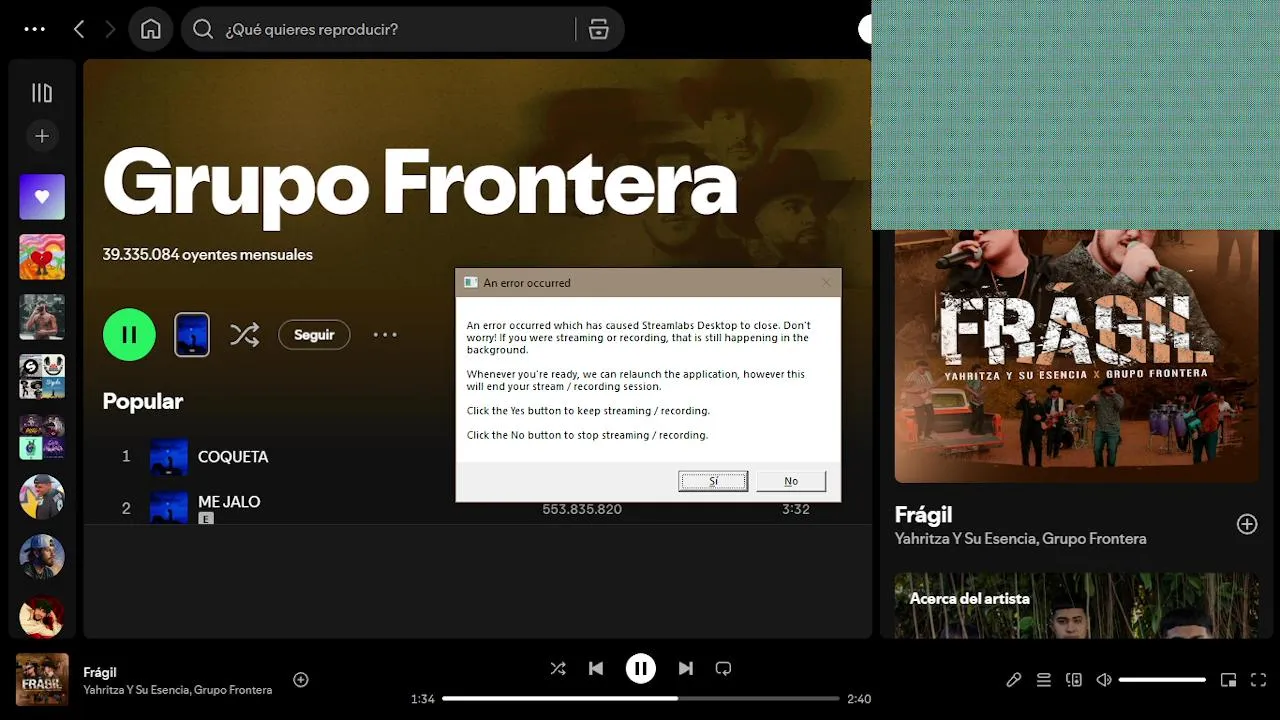Toggle repeat in player controls
This screenshot has width=1280, height=720.
point(724,668)
